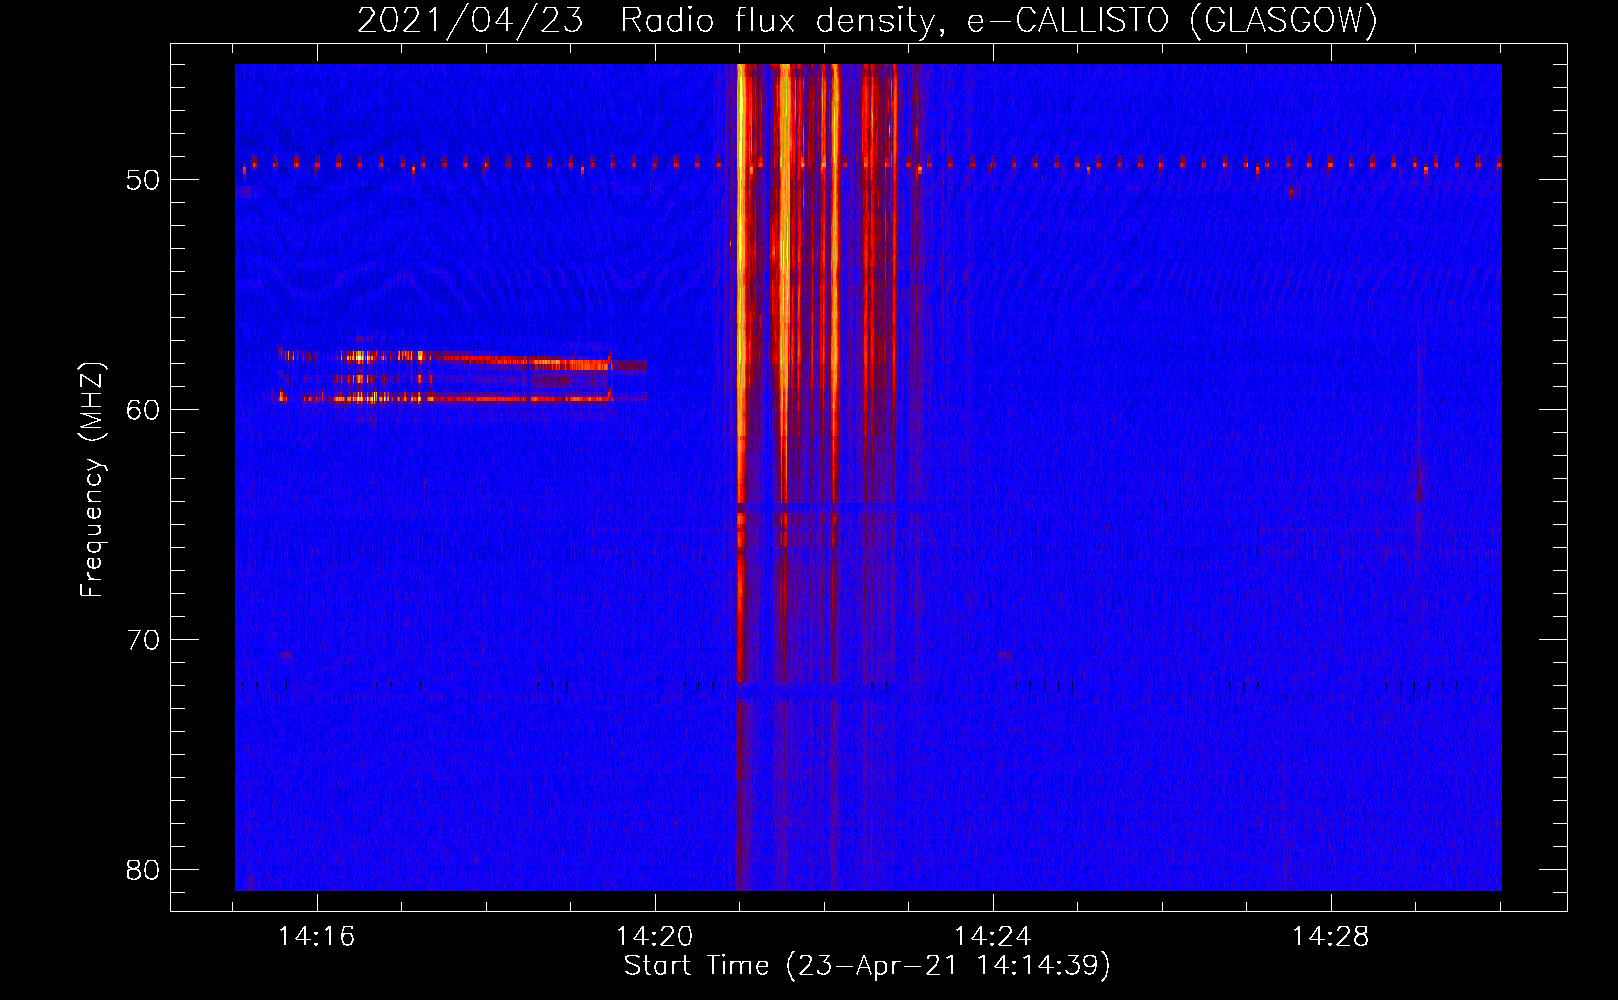Click the 14:28 time tick label
The width and height of the screenshot is (1618, 1000).
[x=1331, y=937]
